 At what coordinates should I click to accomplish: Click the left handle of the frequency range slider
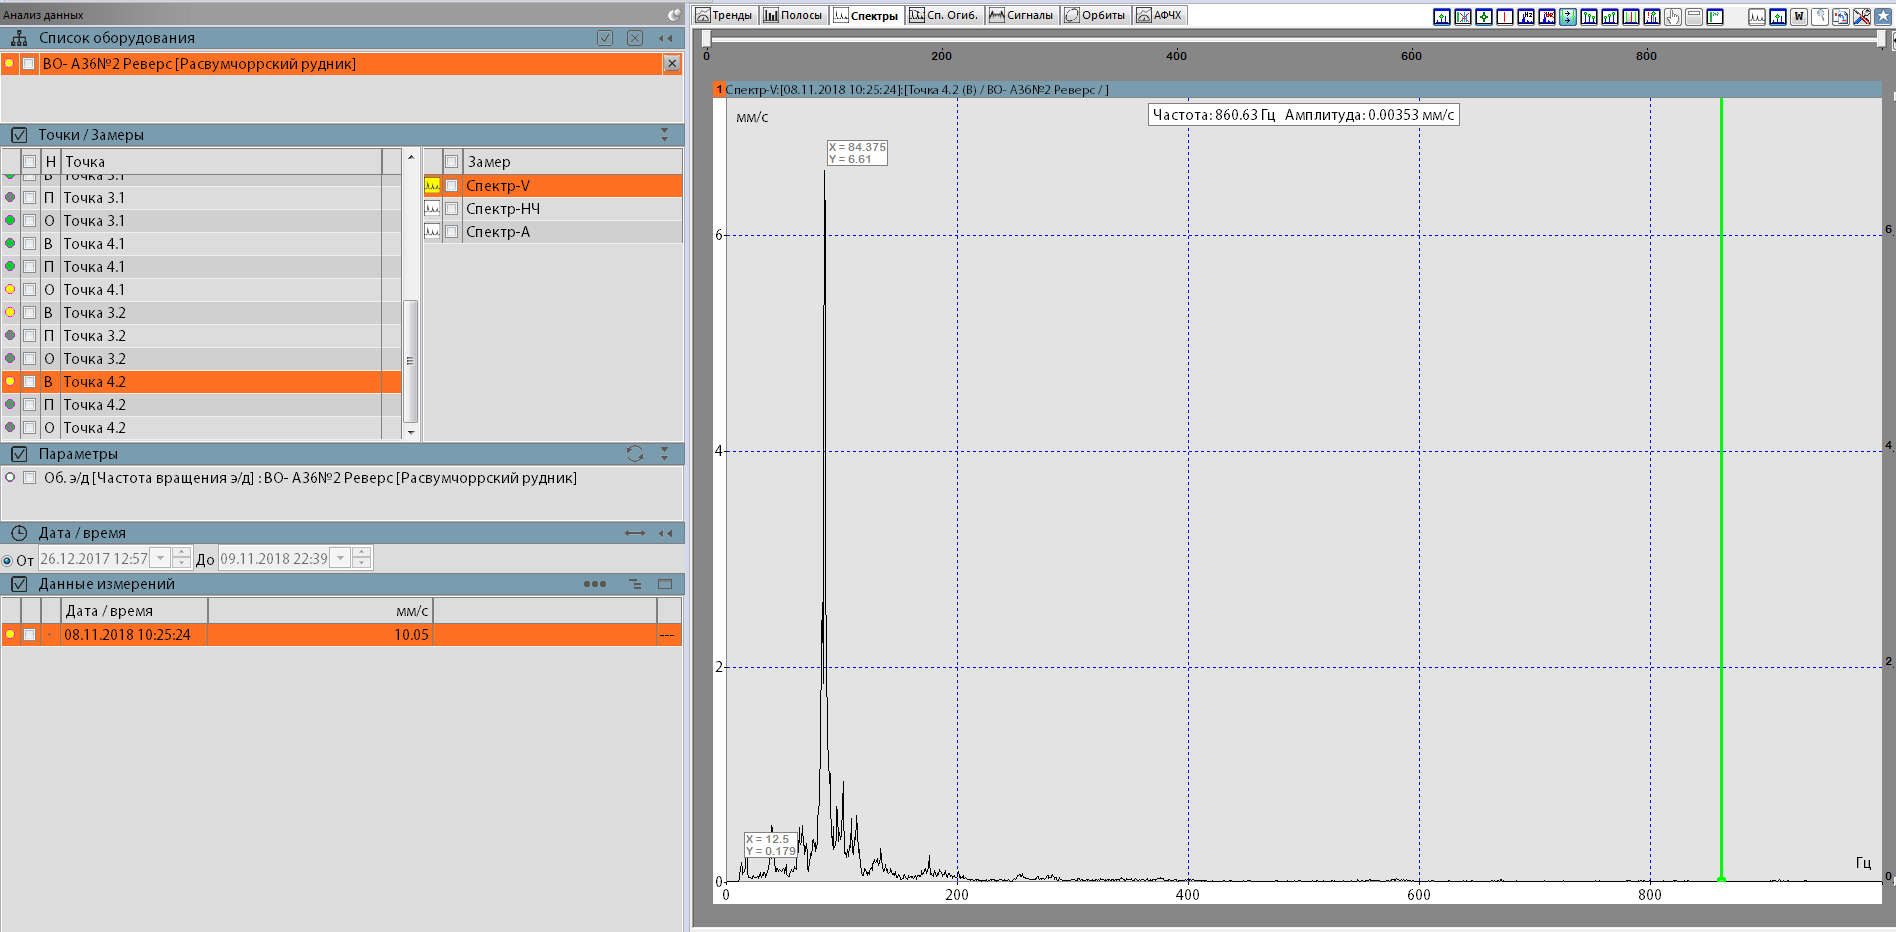(x=706, y=38)
